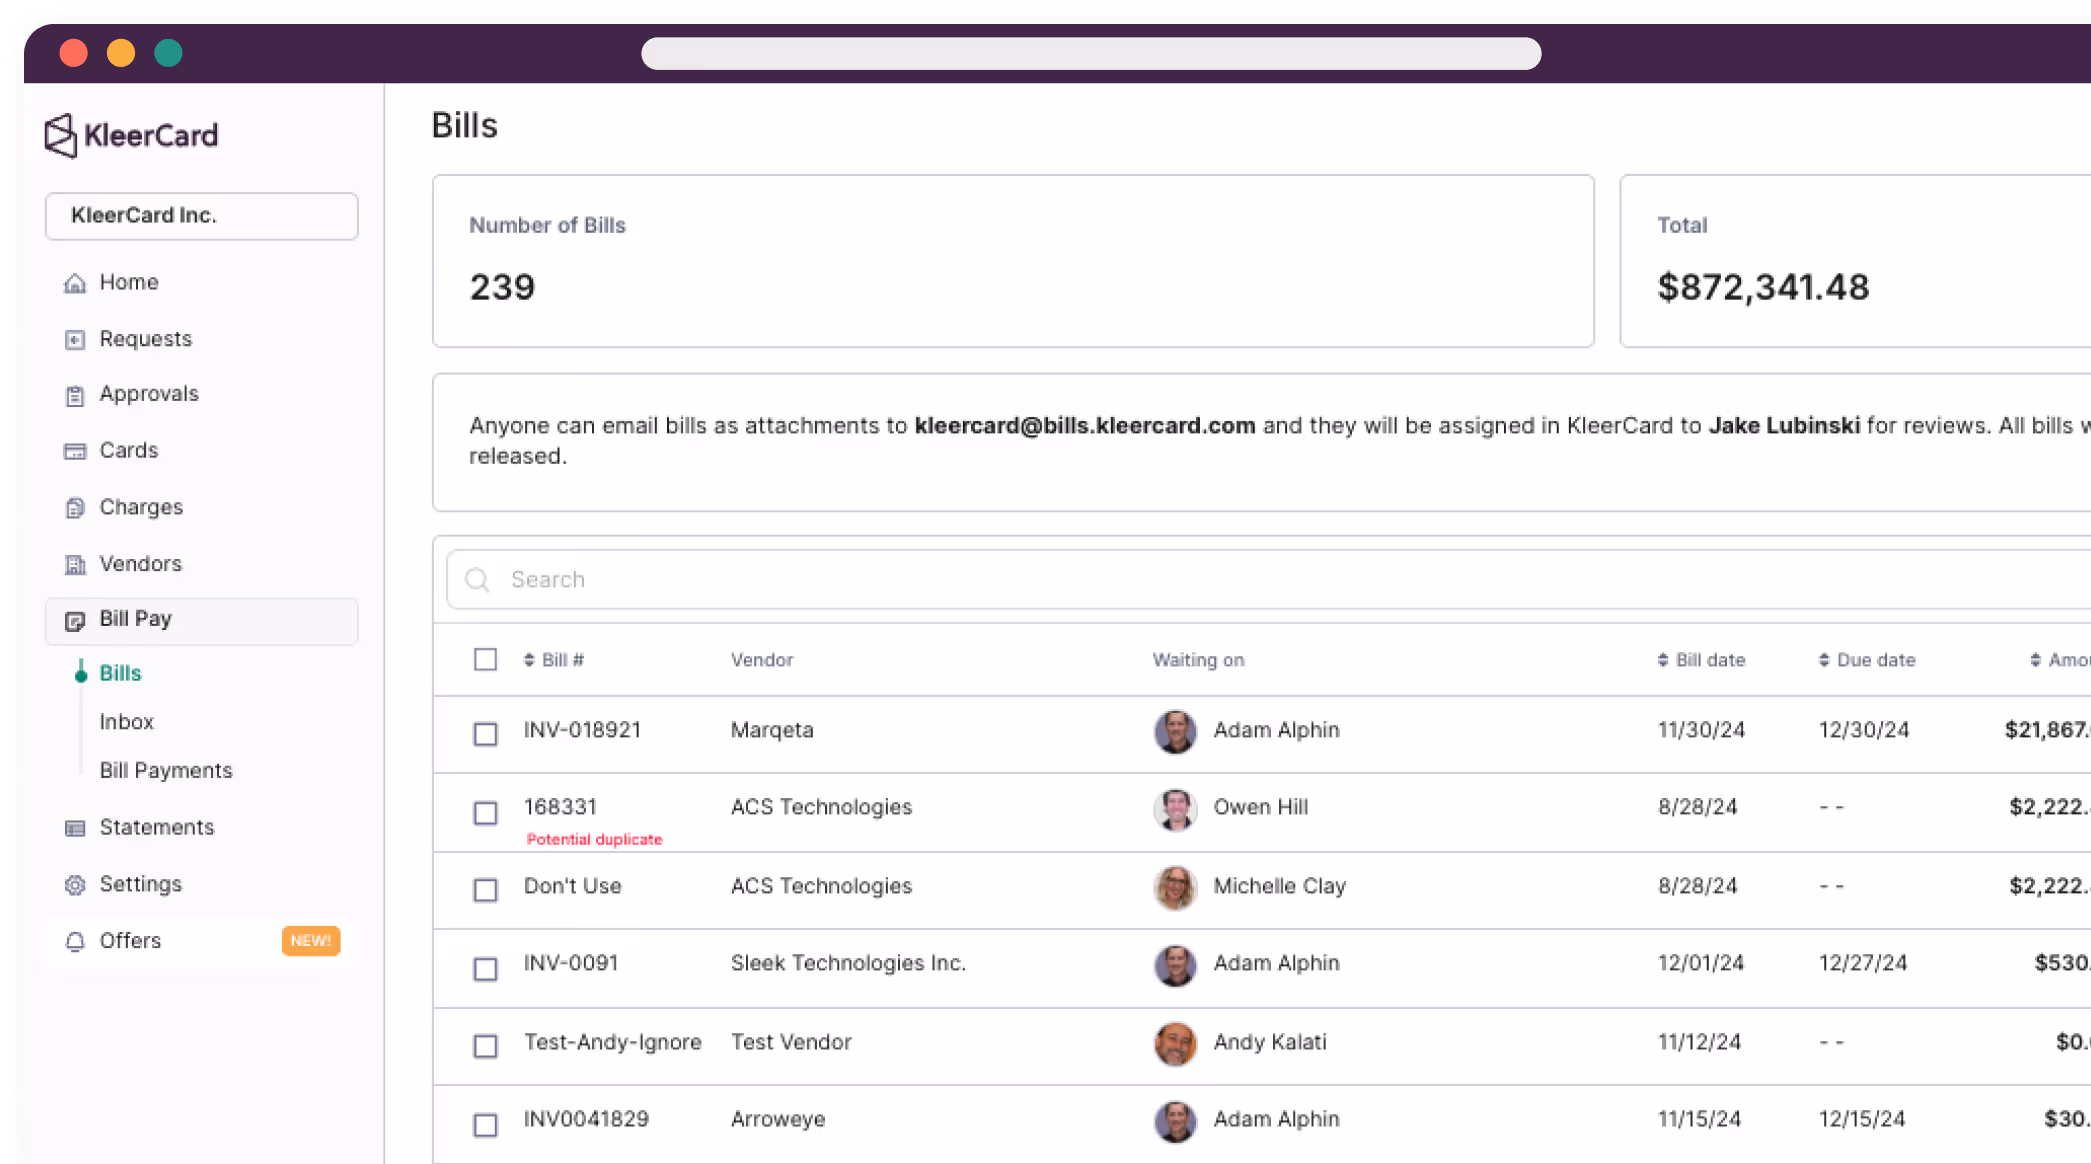
Task: Click the Requests sidebar icon
Action: point(75,340)
